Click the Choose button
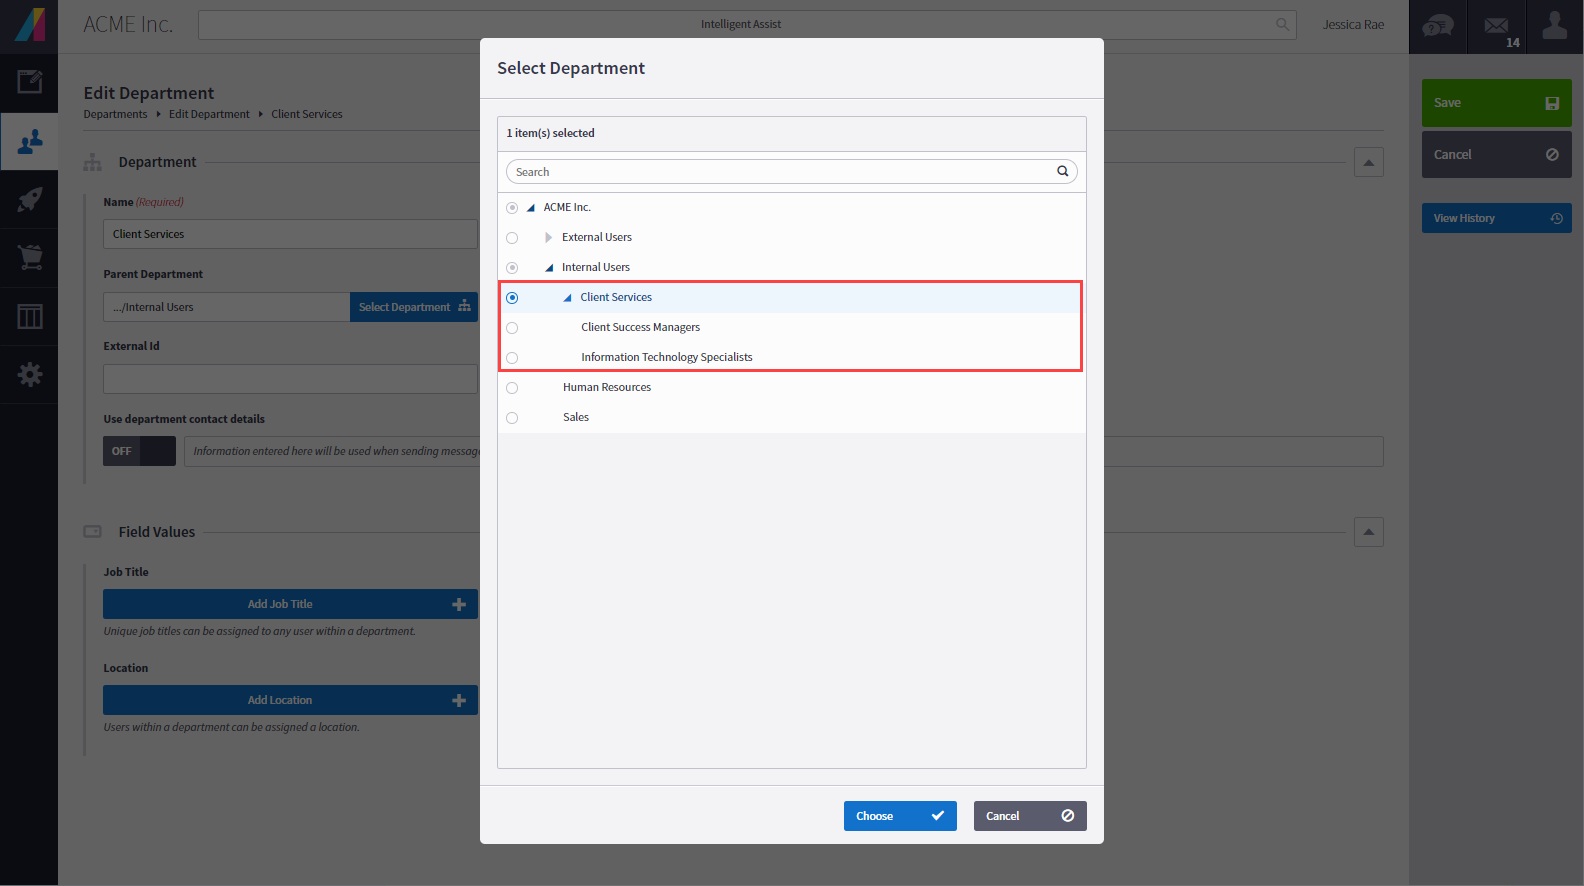Viewport: 1584px width, 886px height. click(899, 816)
